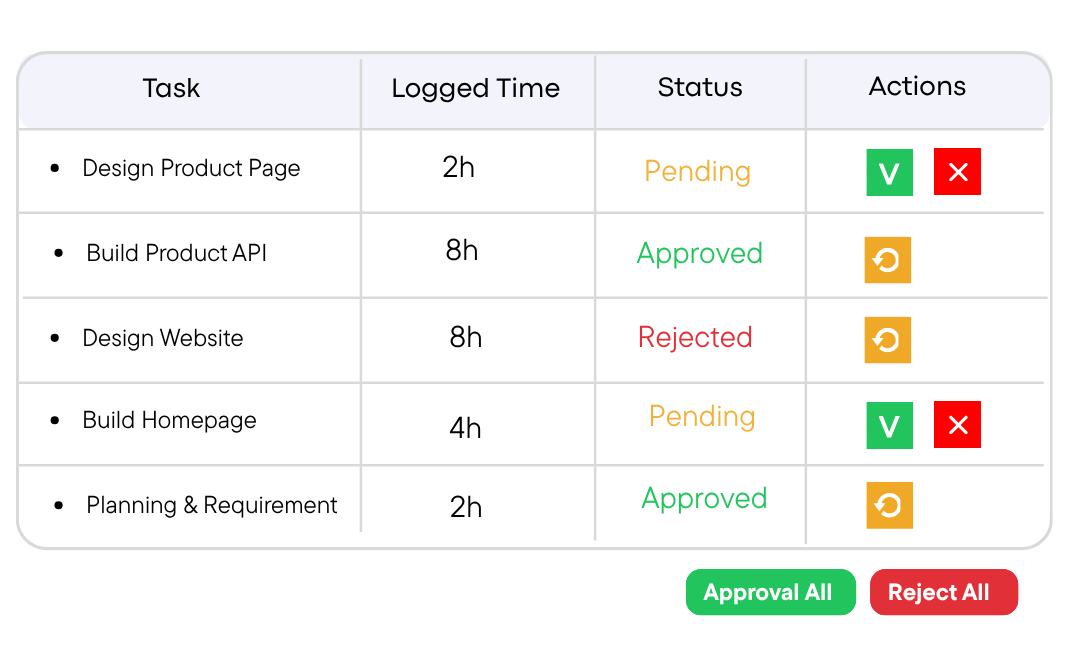The image size is (1078, 656).
Task: Reject the Build Homepage task
Action: pos(957,425)
